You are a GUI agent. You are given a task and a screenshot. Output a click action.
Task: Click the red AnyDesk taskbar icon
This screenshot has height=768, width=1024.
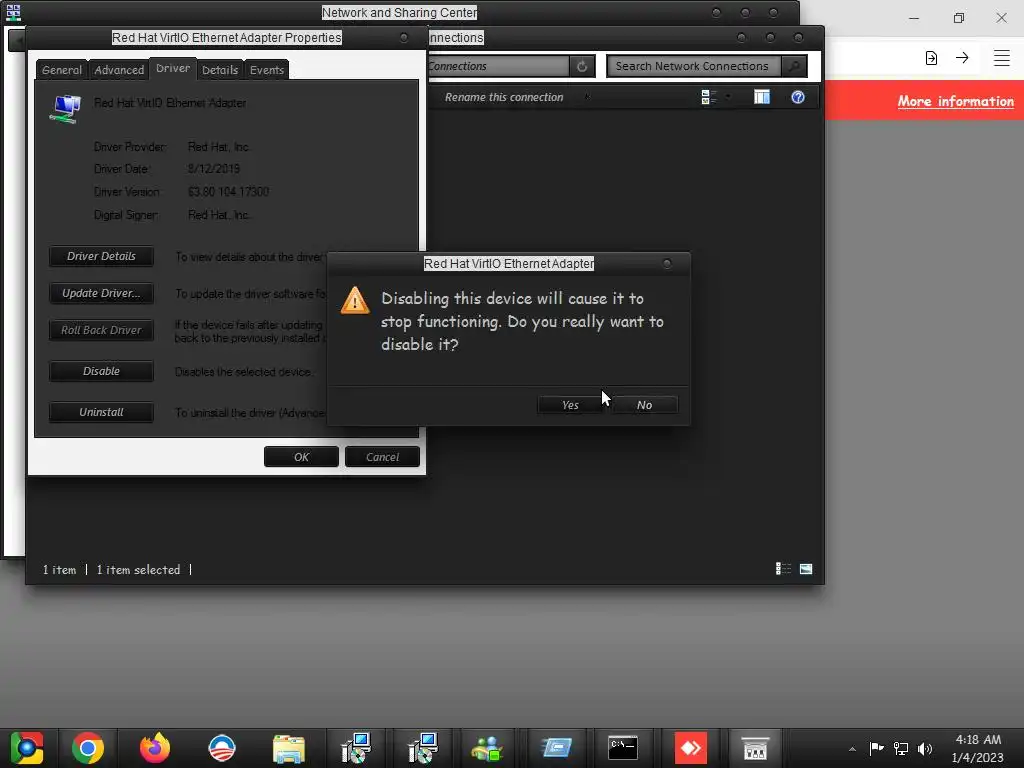point(690,748)
